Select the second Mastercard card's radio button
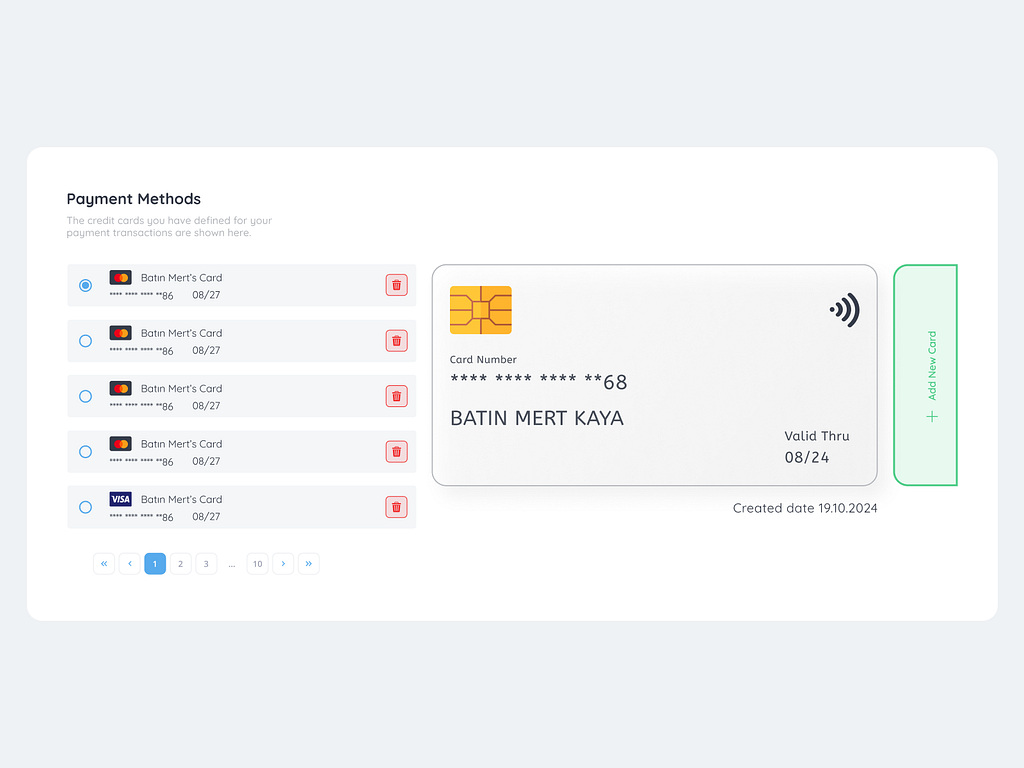The height and width of the screenshot is (768, 1024). pos(85,340)
